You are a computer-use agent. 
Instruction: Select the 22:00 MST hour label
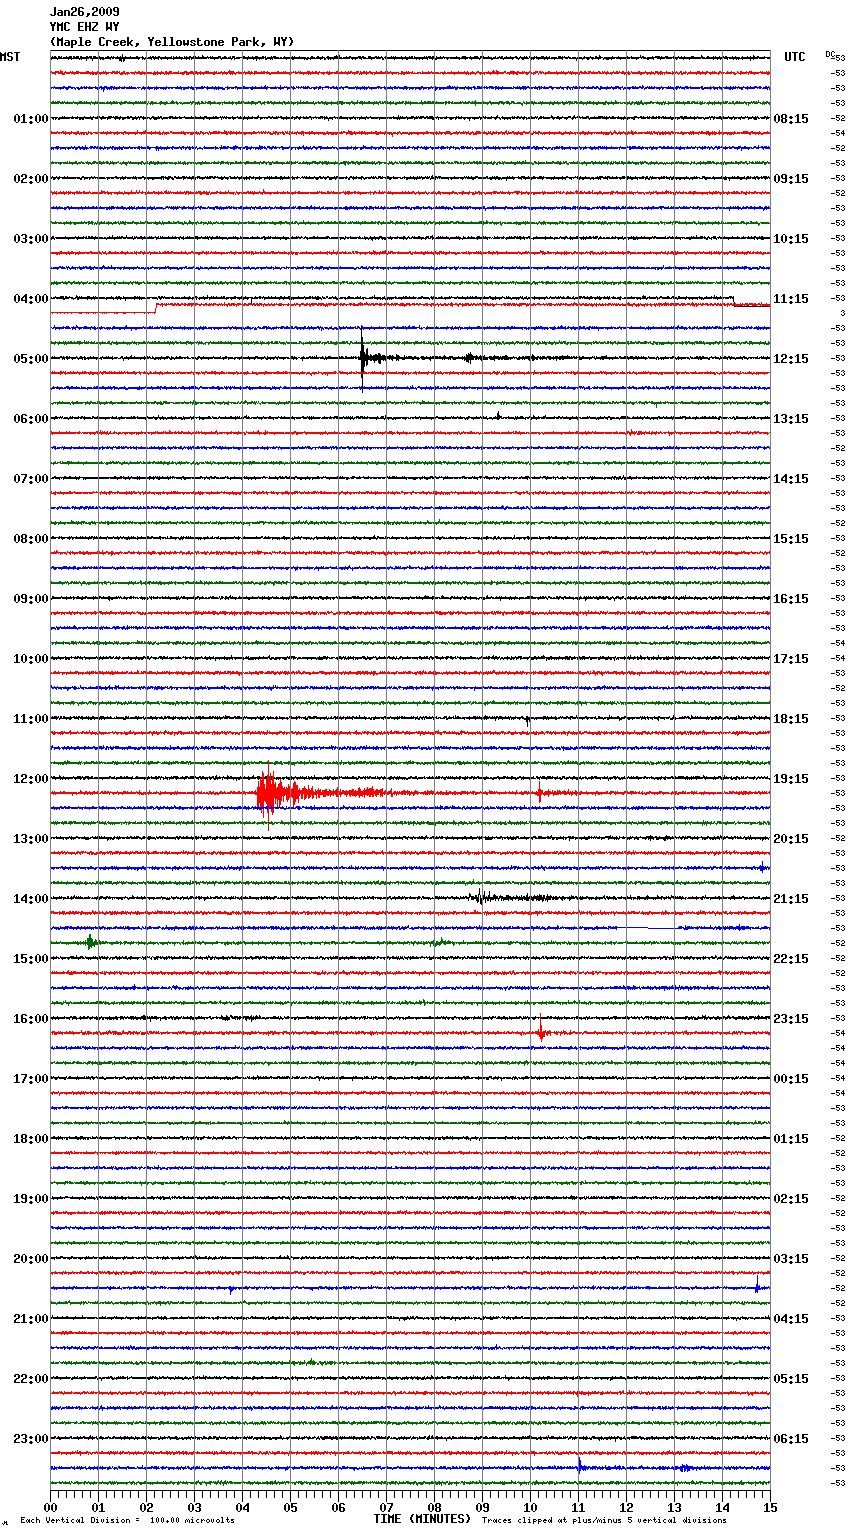point(30,1379)
